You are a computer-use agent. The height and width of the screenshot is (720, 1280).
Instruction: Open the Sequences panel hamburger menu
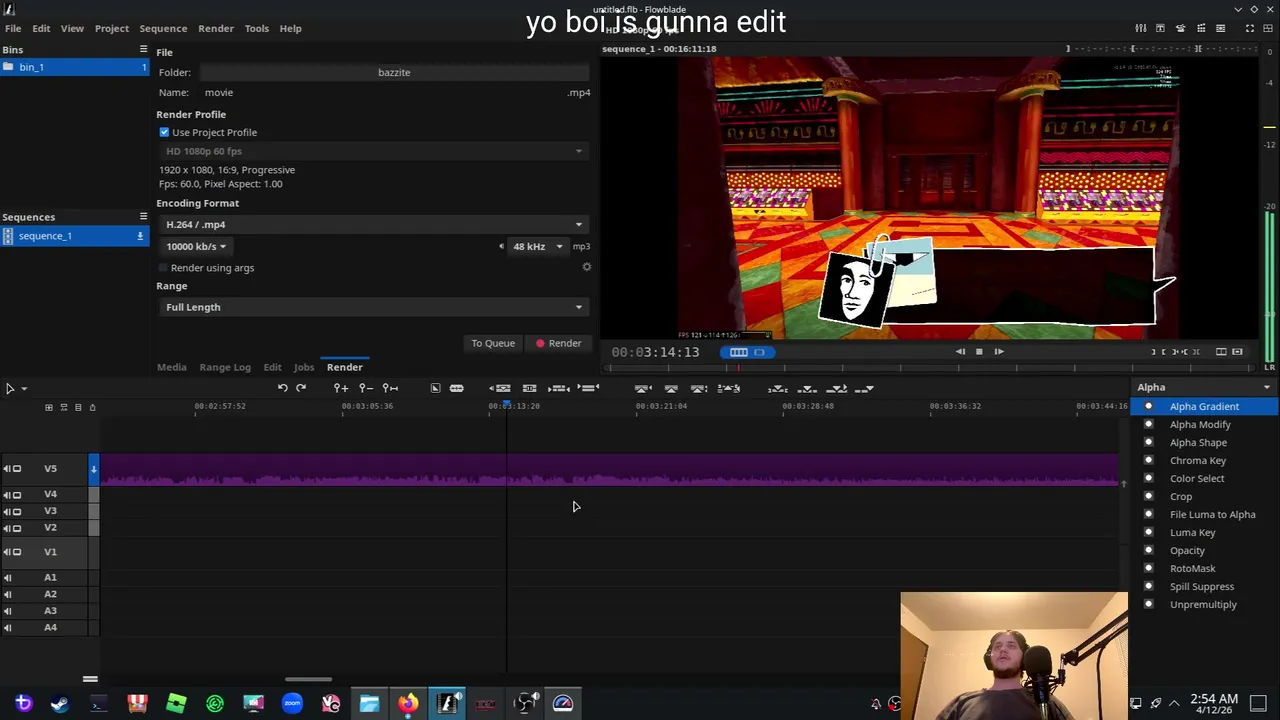[x=143, y=216]
